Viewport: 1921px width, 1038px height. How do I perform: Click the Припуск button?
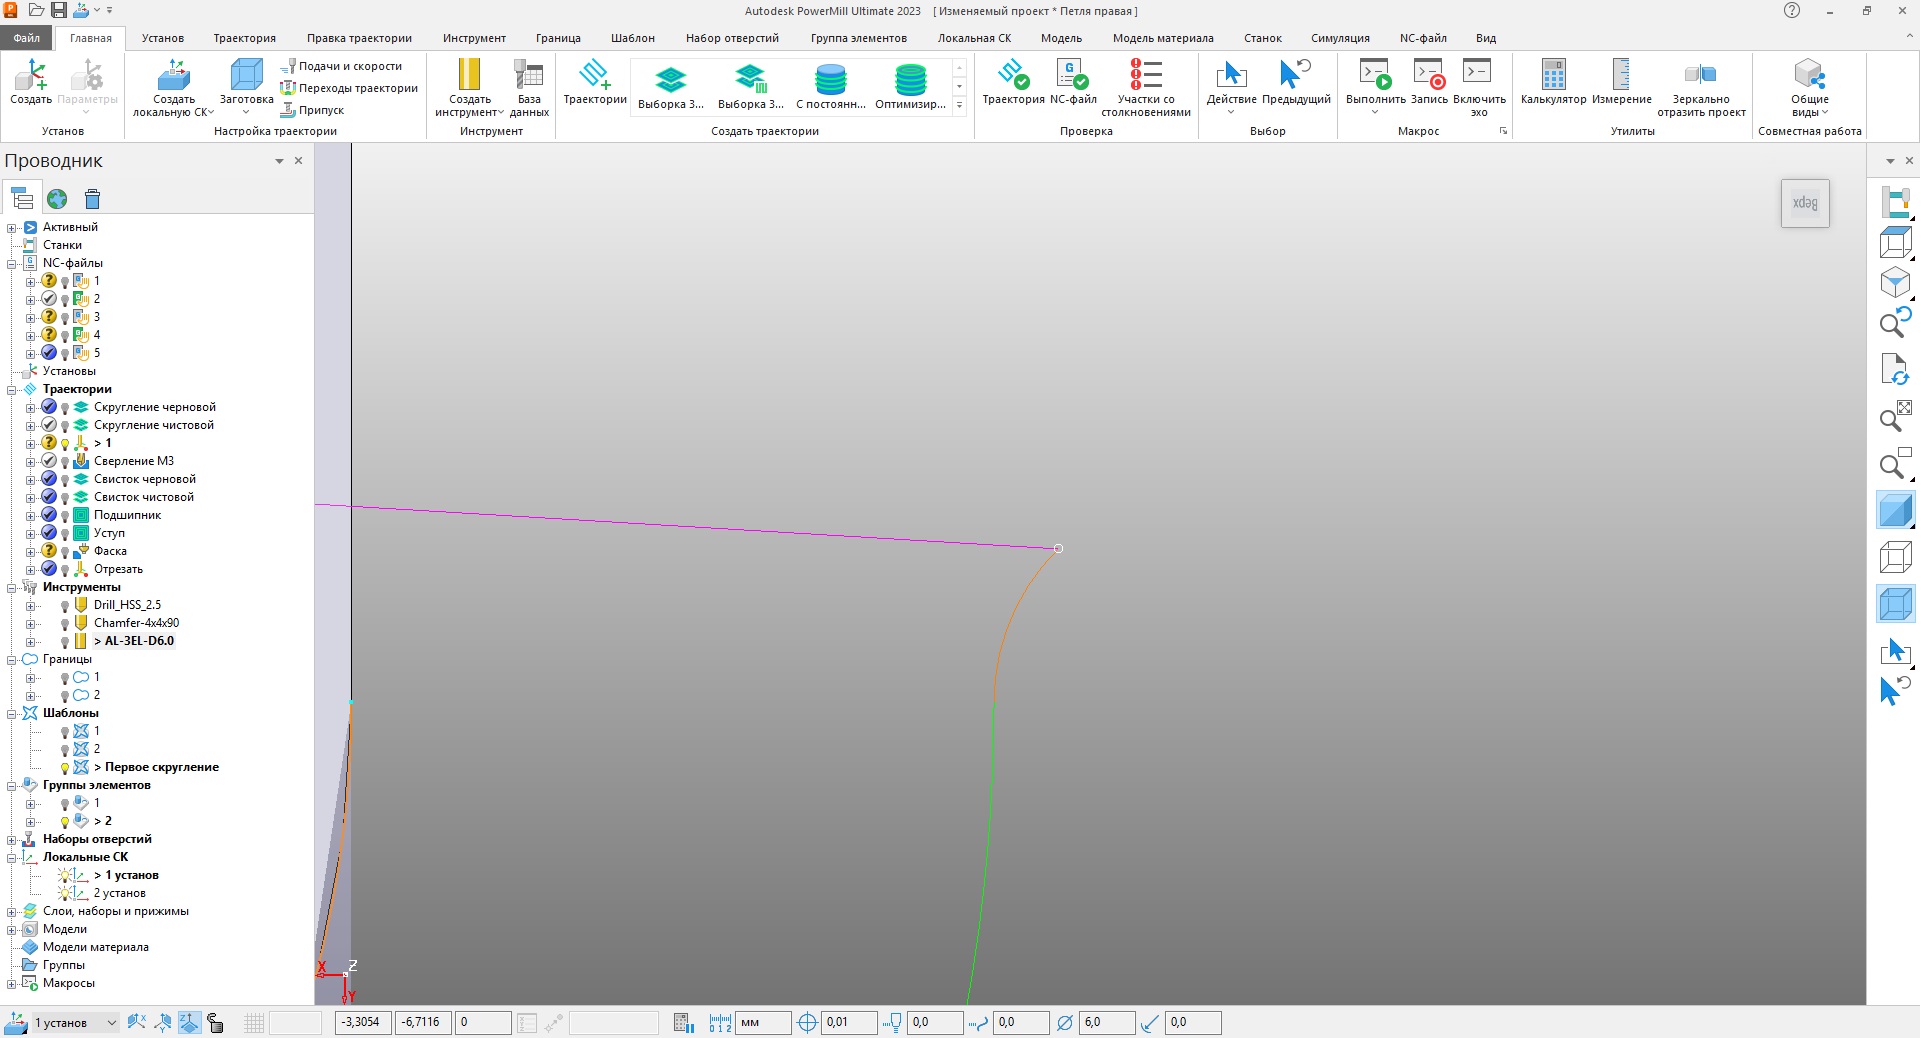click(x=312, y=110)
